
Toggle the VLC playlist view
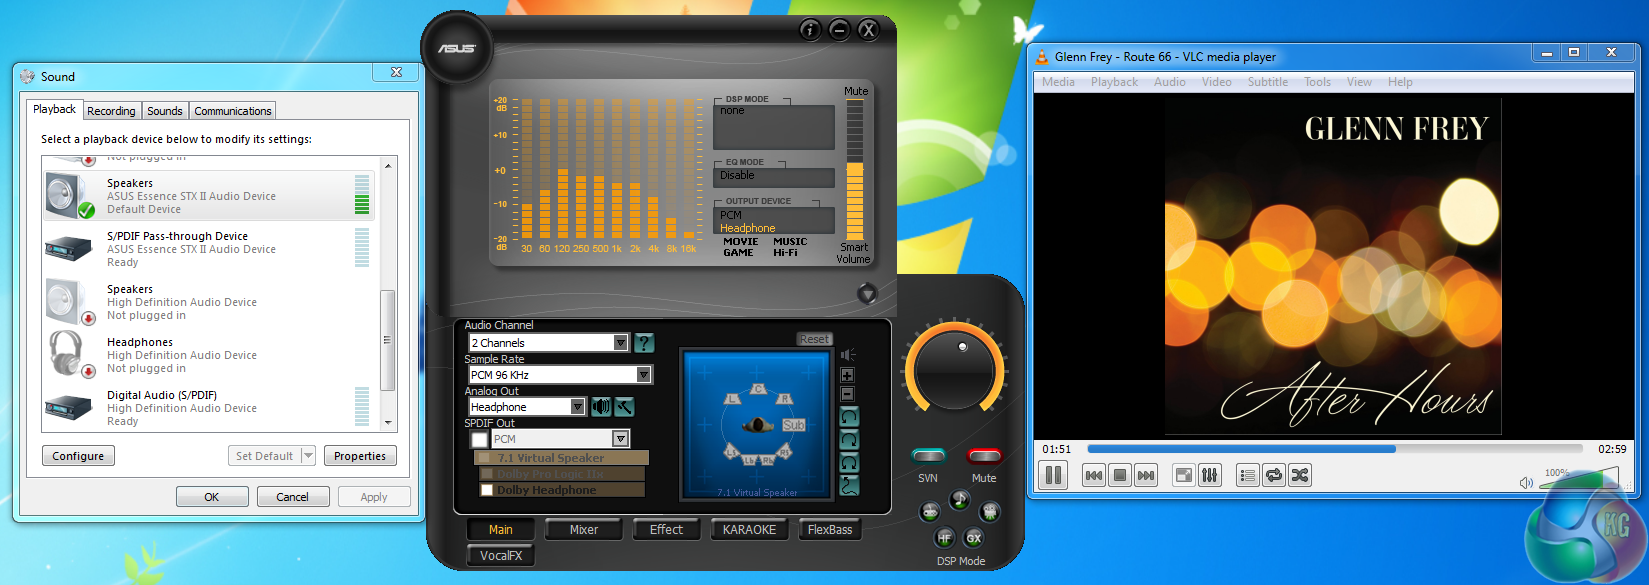(x=1247, y=476)
